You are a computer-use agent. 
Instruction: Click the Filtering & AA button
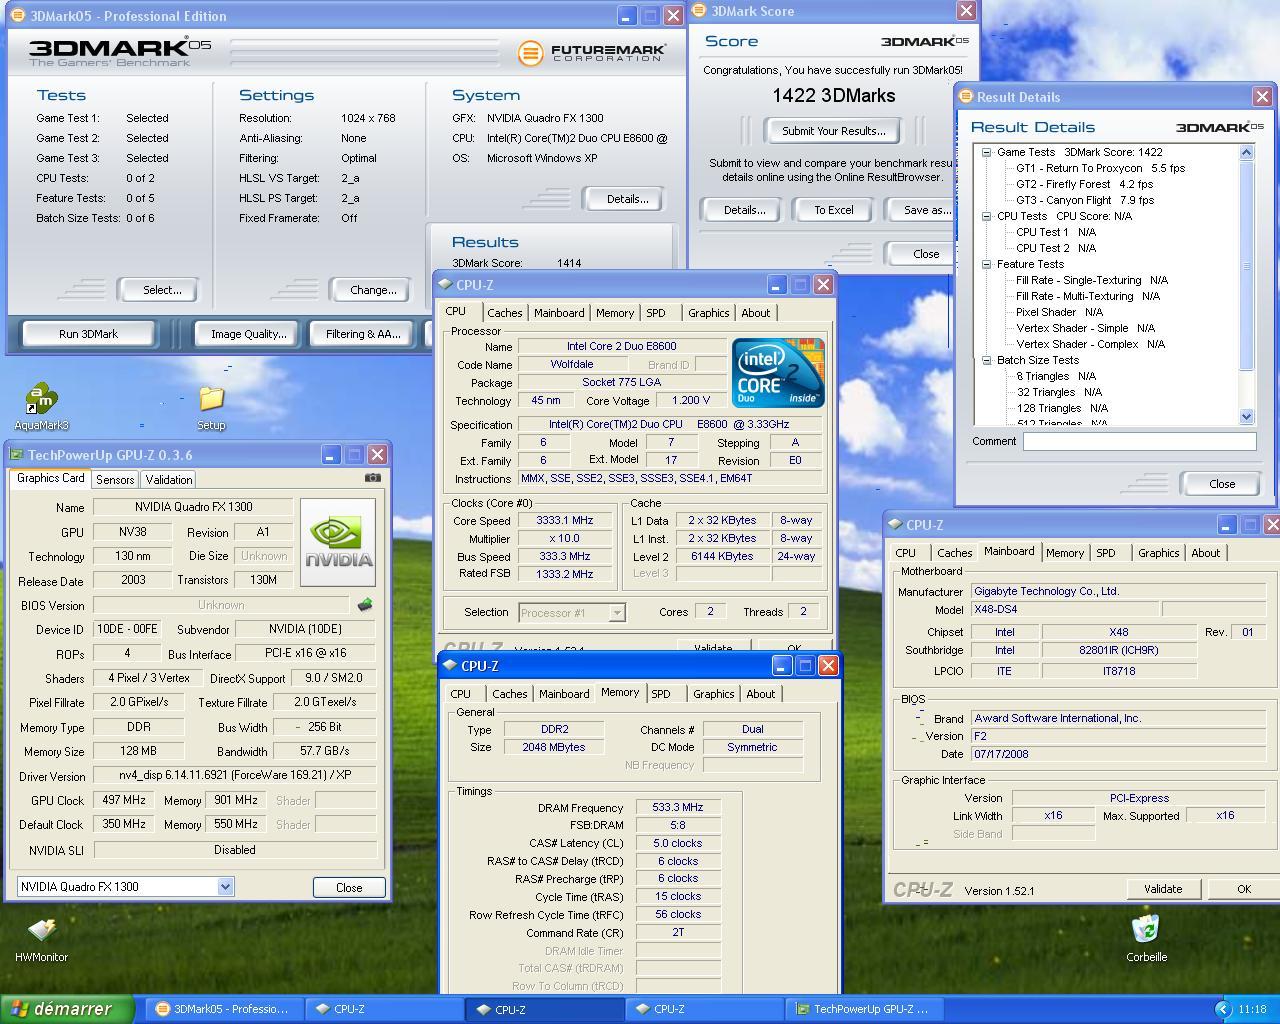(x=362, y=334)
